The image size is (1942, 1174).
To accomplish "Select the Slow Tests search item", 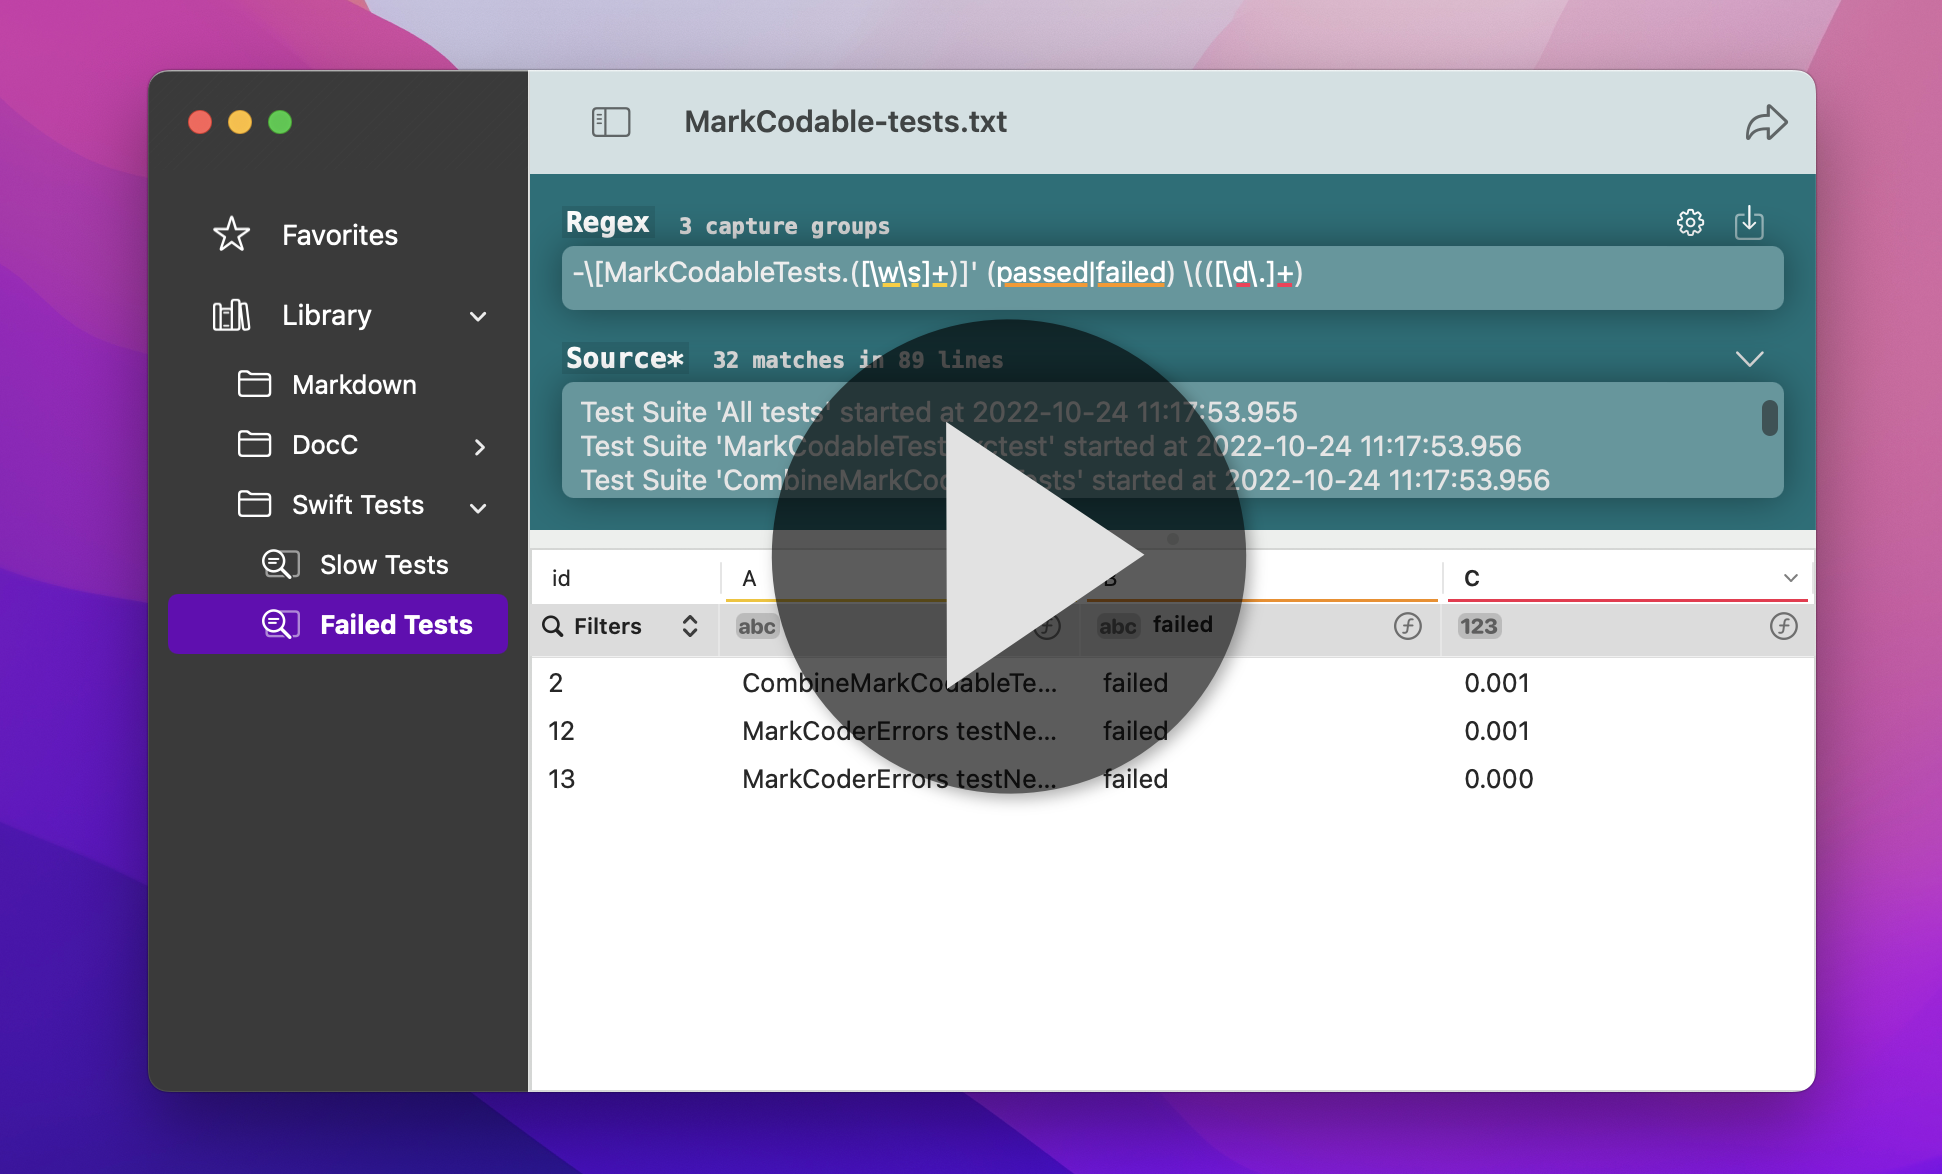I will 383,565.
